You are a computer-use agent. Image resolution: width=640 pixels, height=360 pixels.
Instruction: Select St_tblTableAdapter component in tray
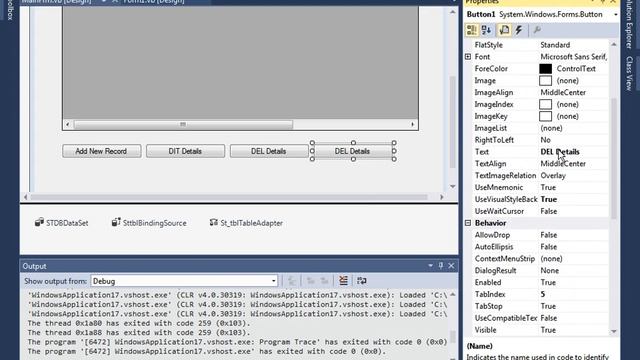click(246, 223)
